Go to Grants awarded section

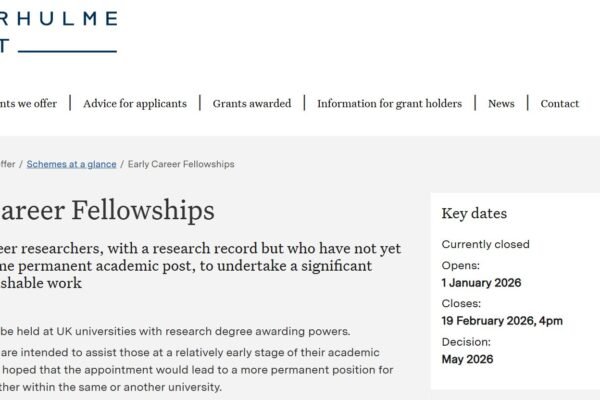(x=251, y=104)
